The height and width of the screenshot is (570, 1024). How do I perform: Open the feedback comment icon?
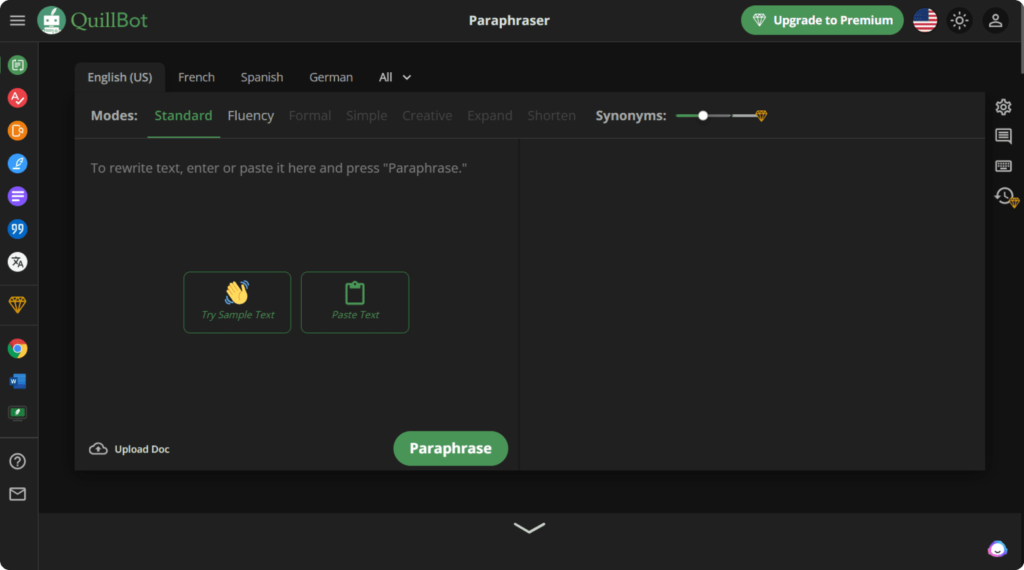(x=1003, y=136)
